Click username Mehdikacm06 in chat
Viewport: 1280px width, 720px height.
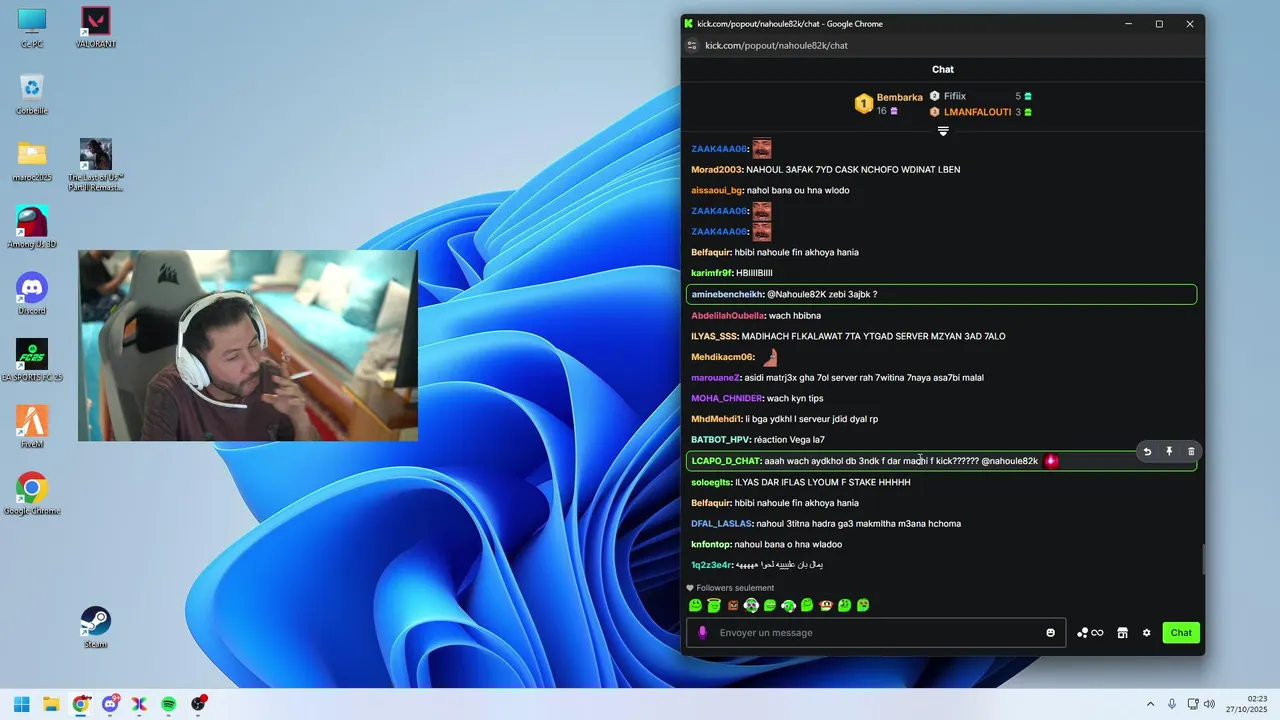pos(722,357)
